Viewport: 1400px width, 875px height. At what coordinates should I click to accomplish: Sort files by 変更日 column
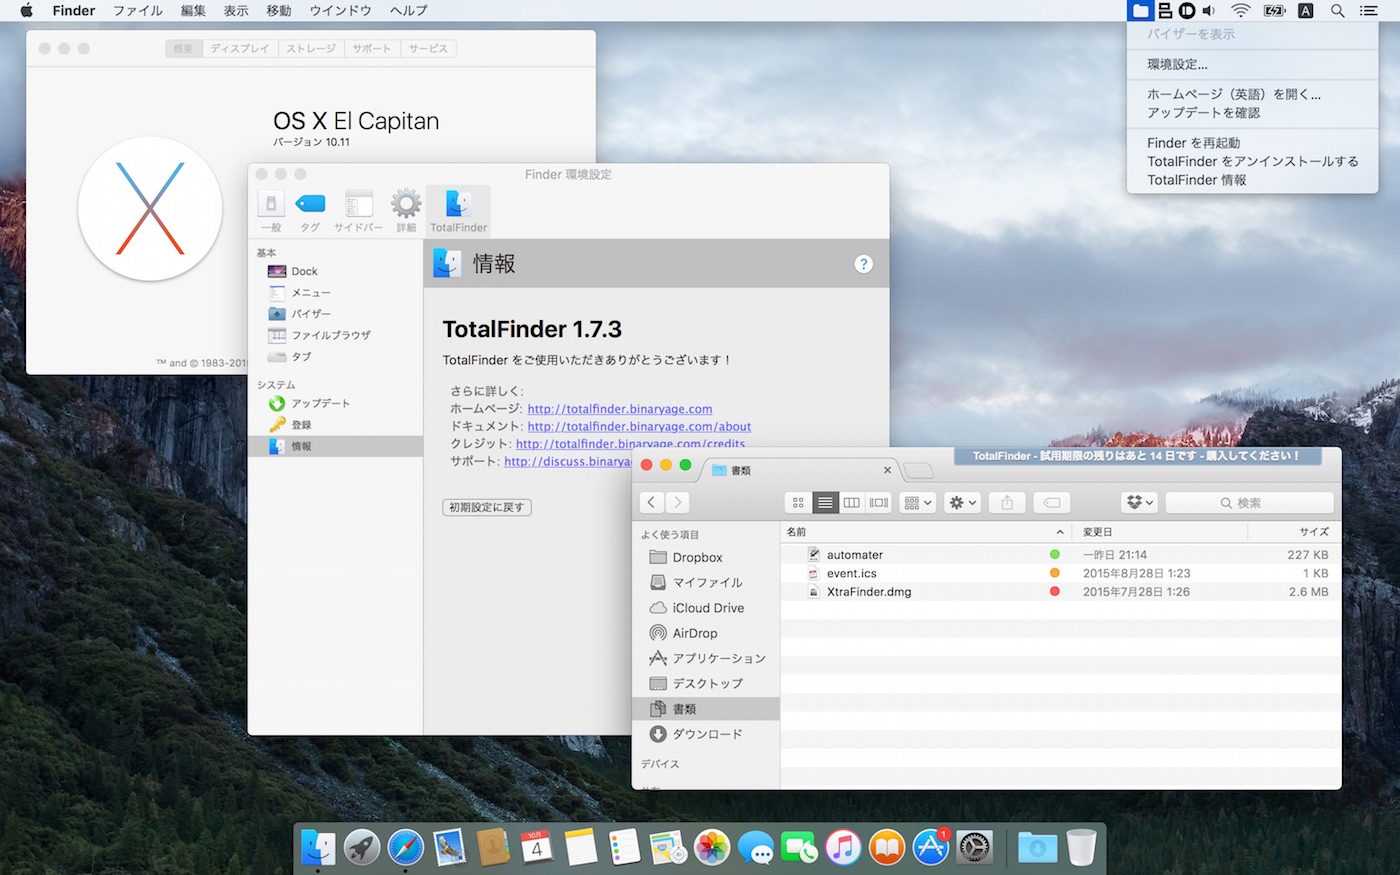tap(1159, 532)
